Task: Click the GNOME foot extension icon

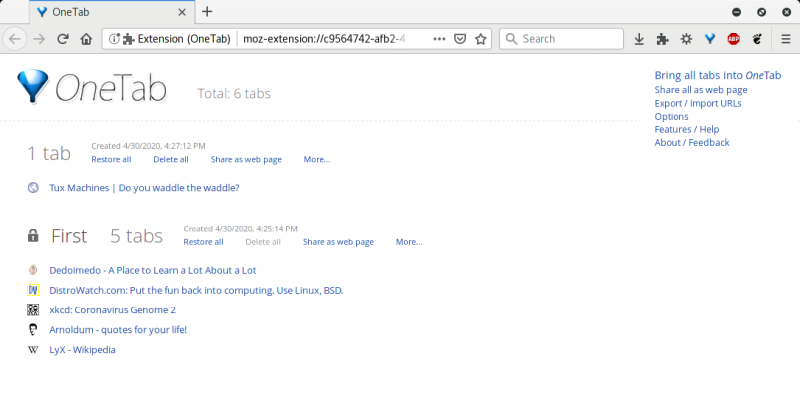Action: click(x=757, y=39)
